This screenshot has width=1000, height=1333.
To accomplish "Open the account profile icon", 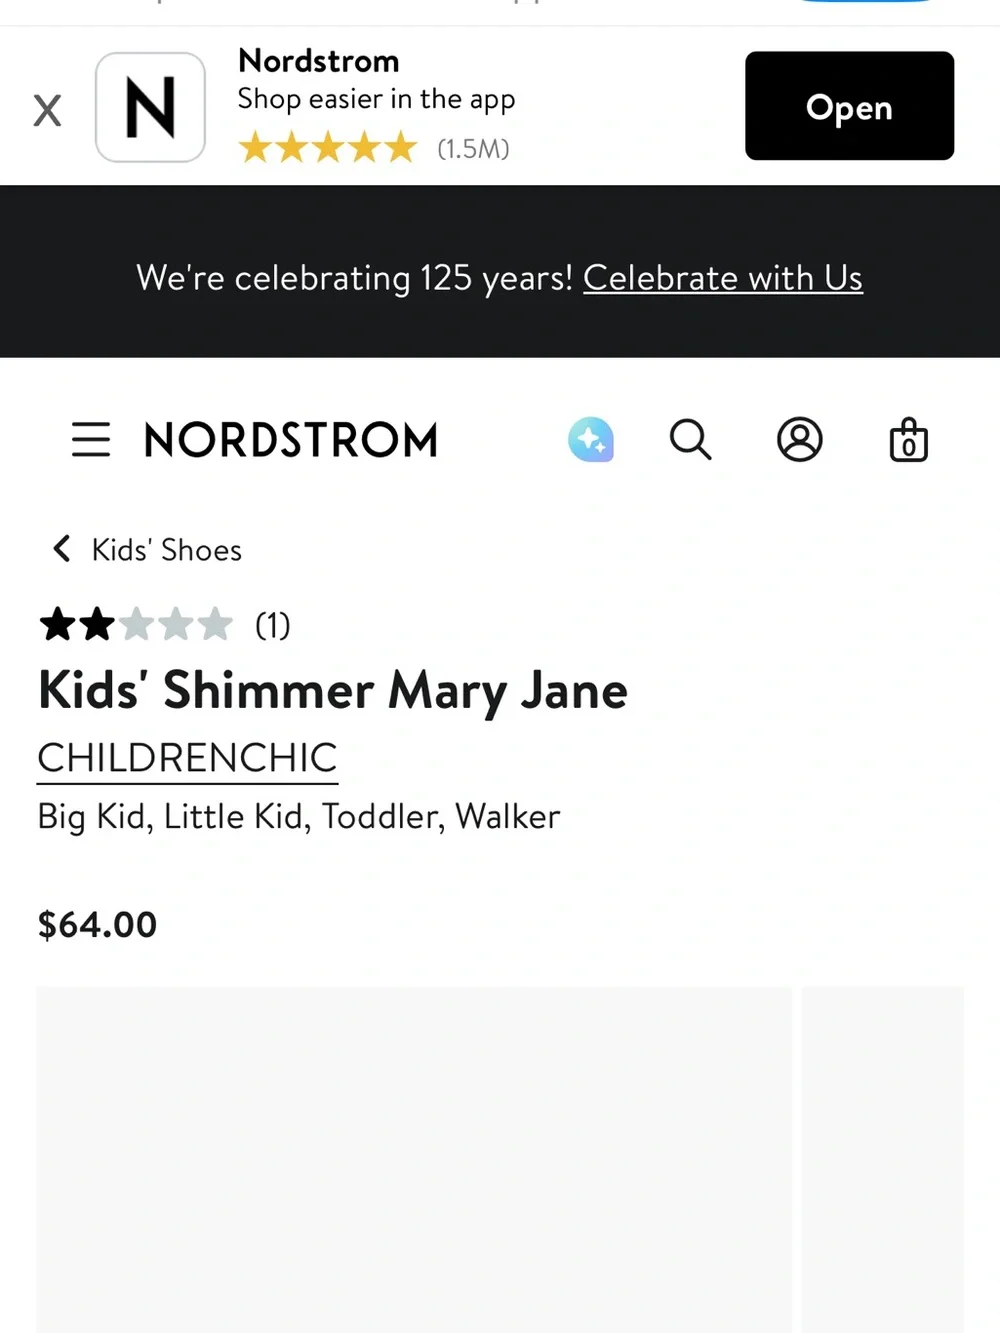I will point(800,439).
